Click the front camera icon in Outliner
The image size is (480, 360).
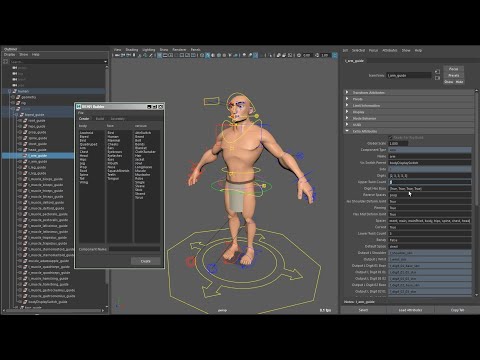[15, 79]
